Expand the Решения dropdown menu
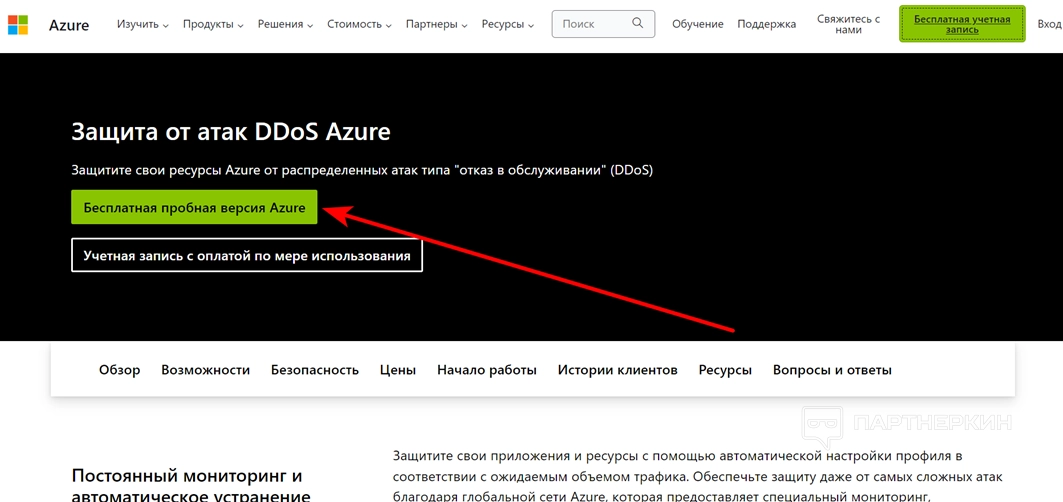Viewport: 1063px width, 502px height. (x=285, y=24)
